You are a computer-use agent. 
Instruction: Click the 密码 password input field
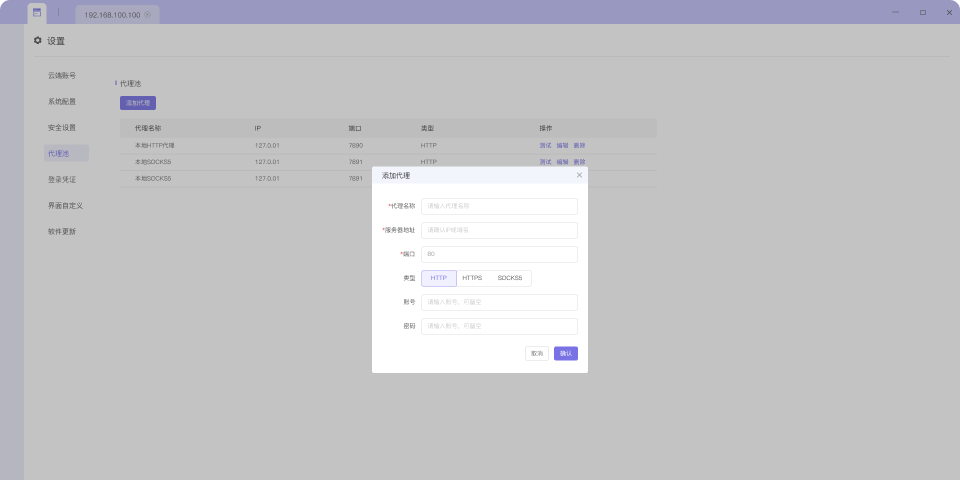click(x=499, y=326)
